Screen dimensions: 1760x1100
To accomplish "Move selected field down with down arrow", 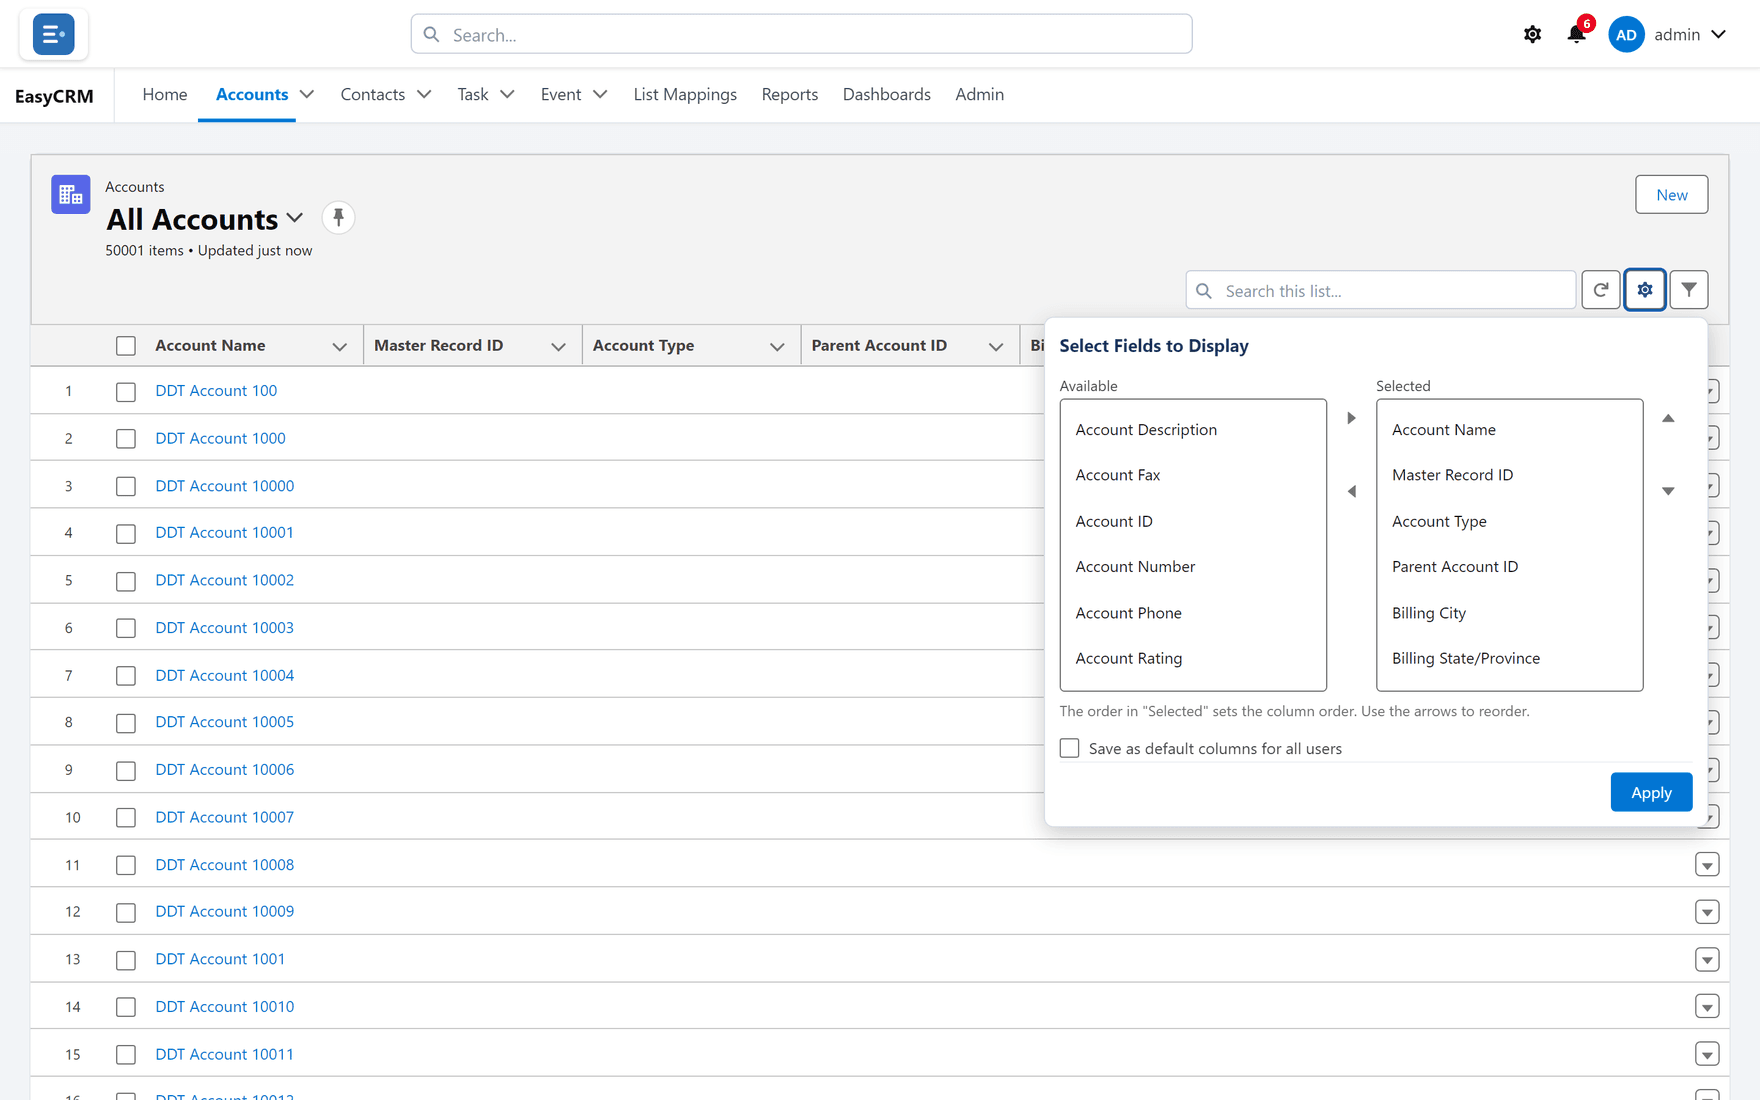I will pyautogui.click(x=1668, y=491).
